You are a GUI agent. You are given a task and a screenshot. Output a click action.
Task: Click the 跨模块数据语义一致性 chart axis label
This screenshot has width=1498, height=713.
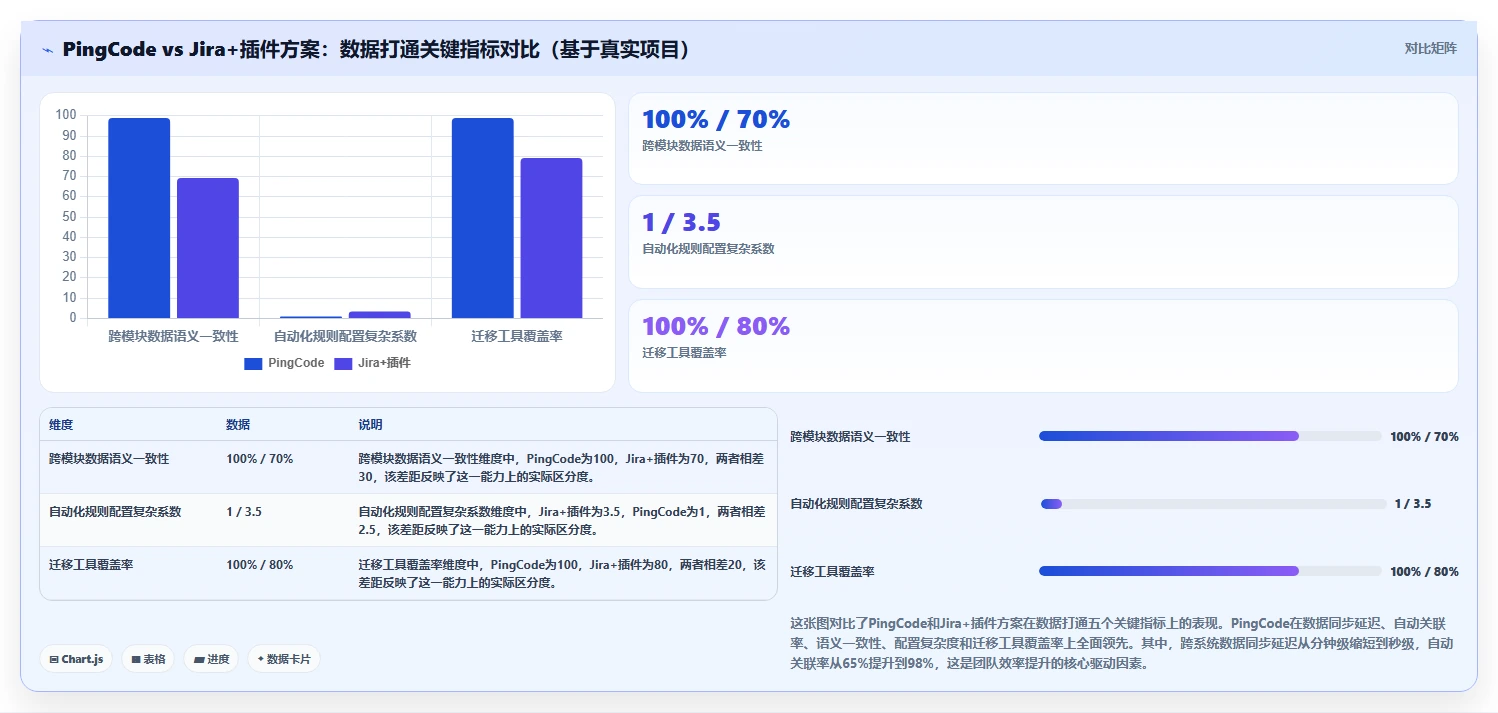click(x=173, y=337)
